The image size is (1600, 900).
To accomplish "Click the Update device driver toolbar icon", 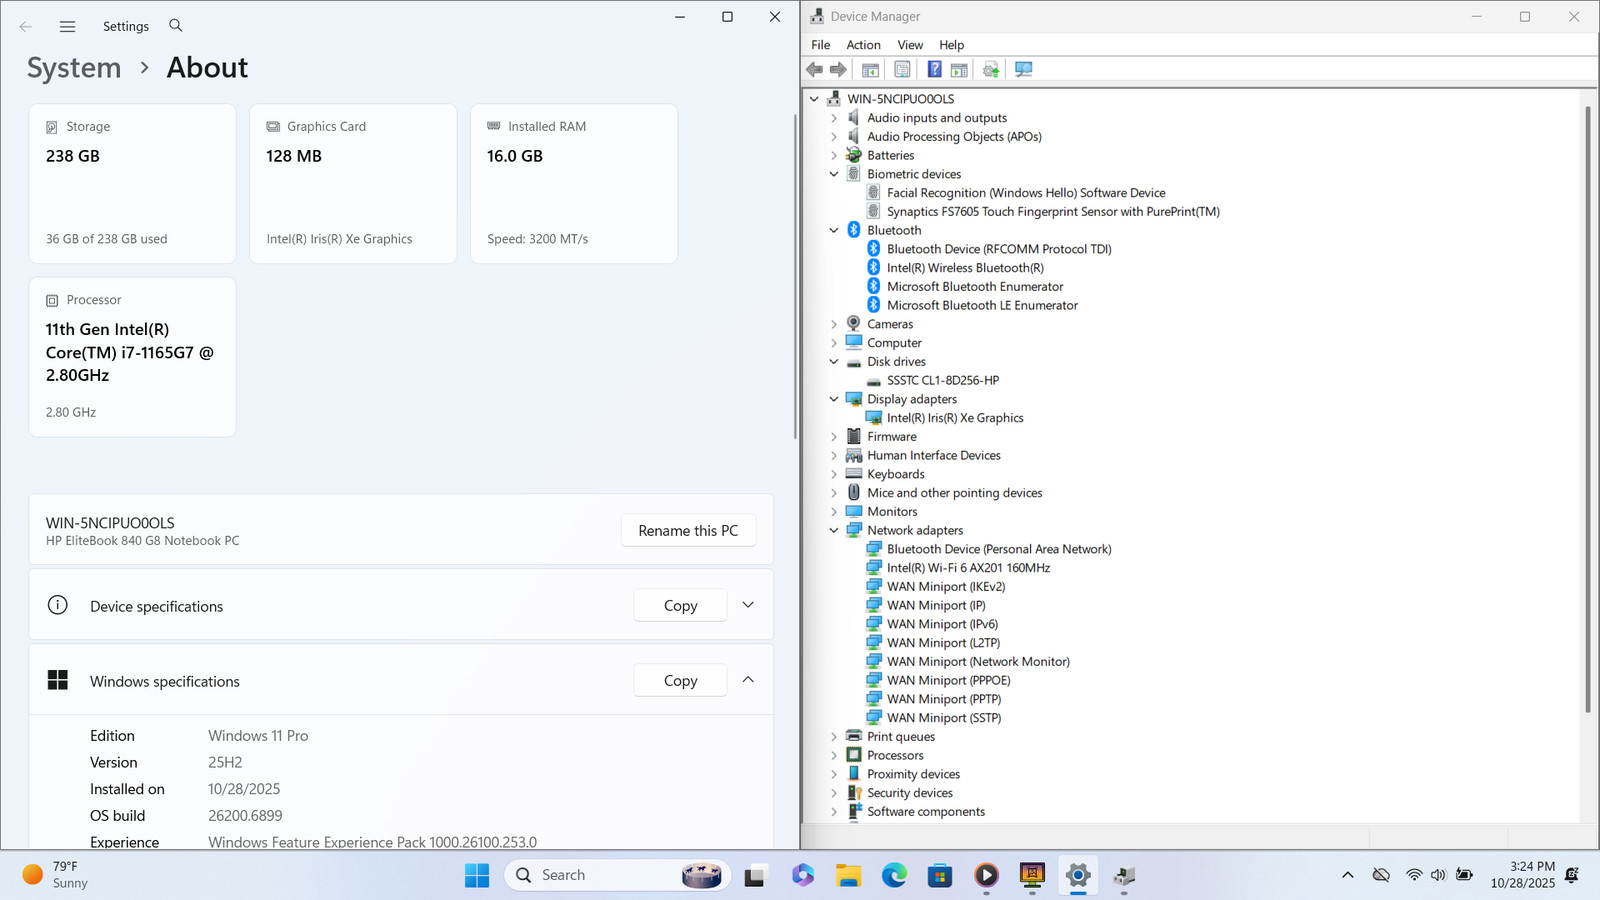I will [991, 69].
